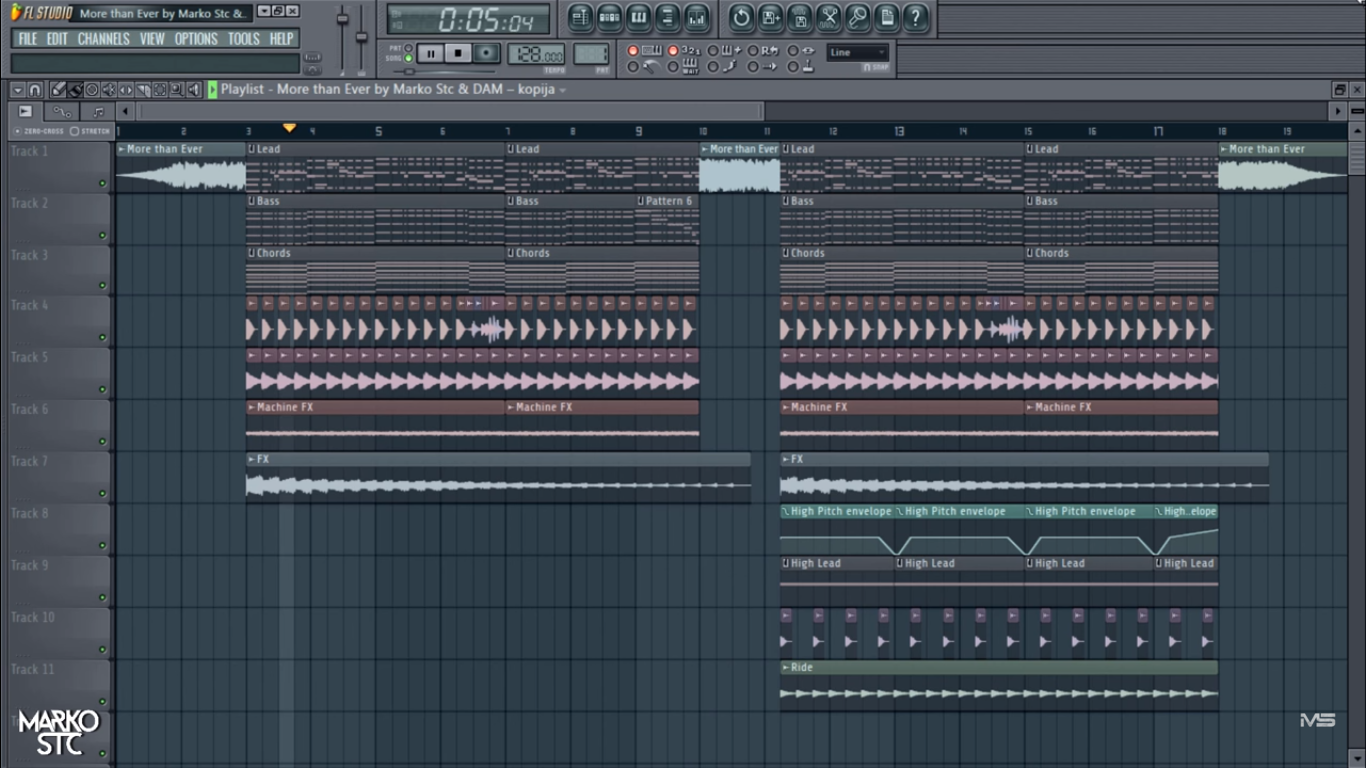The height and width of the screenshot is (768, 1366).
Task: Open Playlist options menu arrow
Action: (x=18, y=90)
